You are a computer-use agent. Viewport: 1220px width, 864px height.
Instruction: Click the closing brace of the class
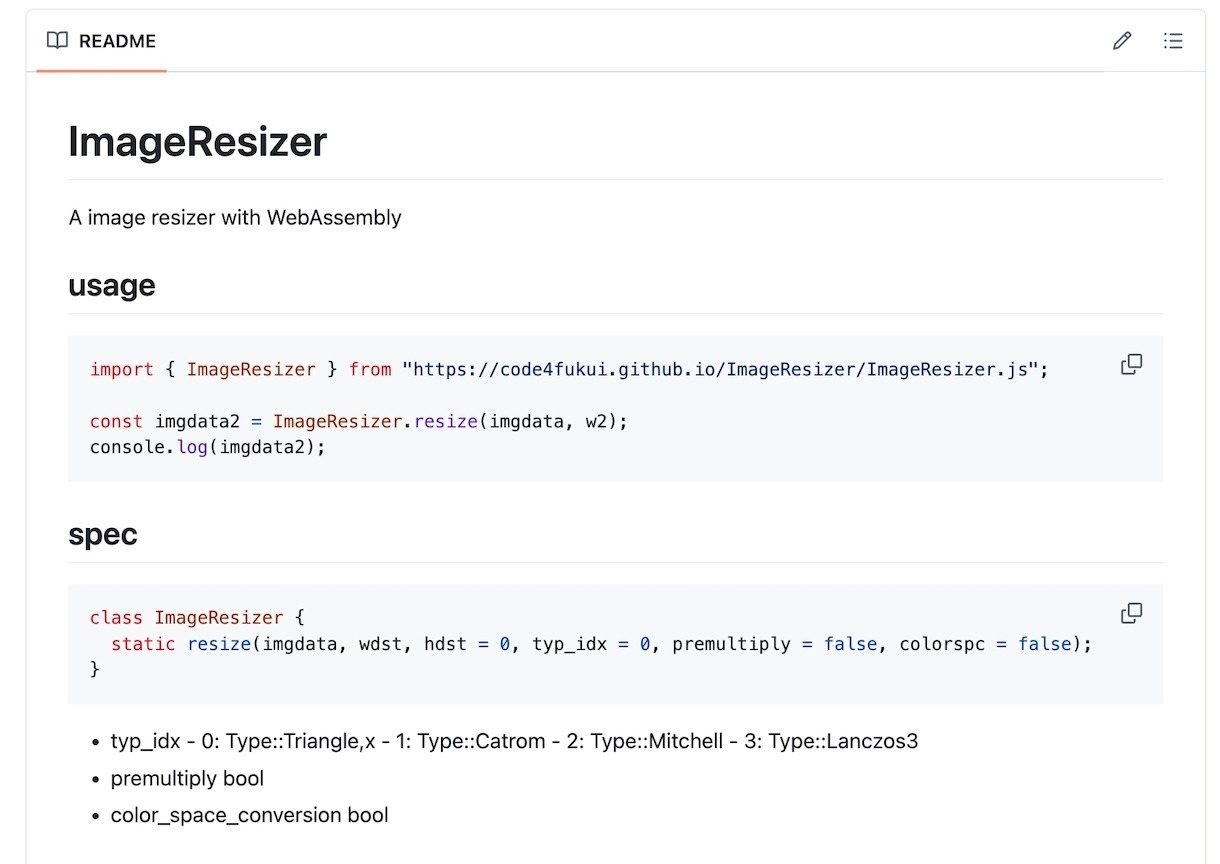pos(95,669)
